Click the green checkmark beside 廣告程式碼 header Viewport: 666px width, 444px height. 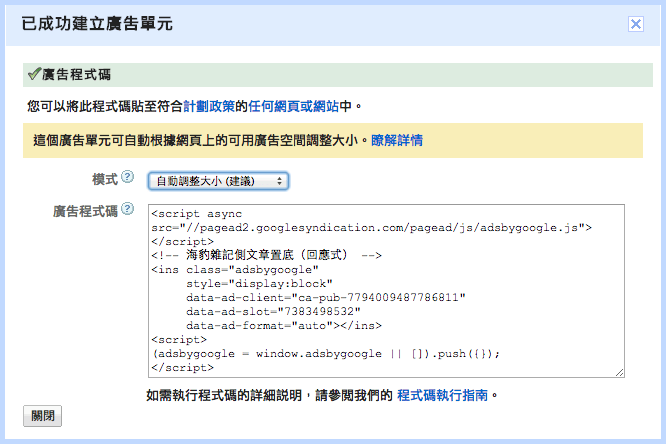click(x=34, y=74)
